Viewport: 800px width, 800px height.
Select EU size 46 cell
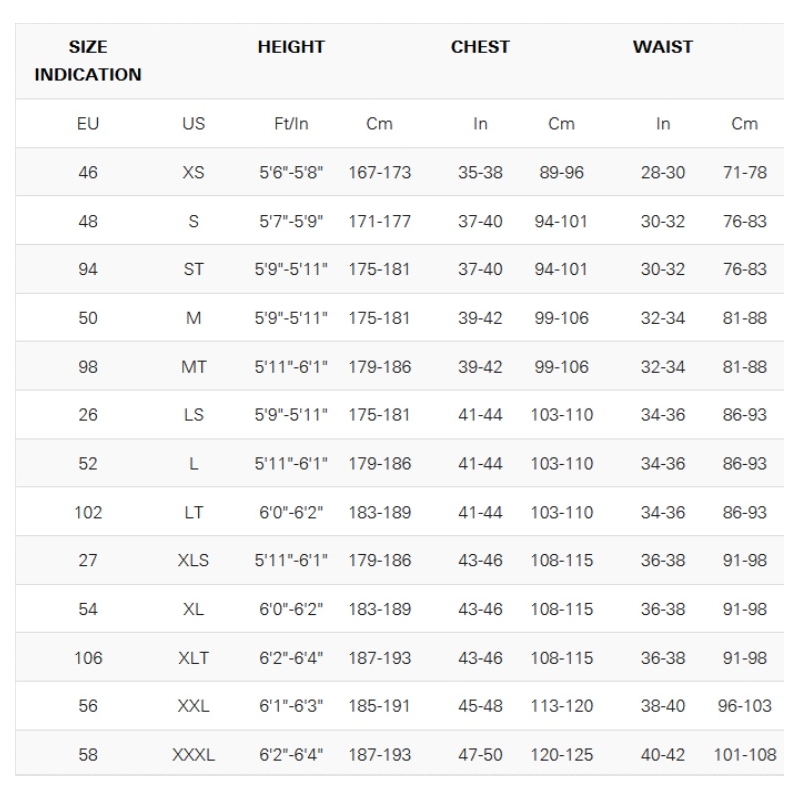[x=88, y=172]
